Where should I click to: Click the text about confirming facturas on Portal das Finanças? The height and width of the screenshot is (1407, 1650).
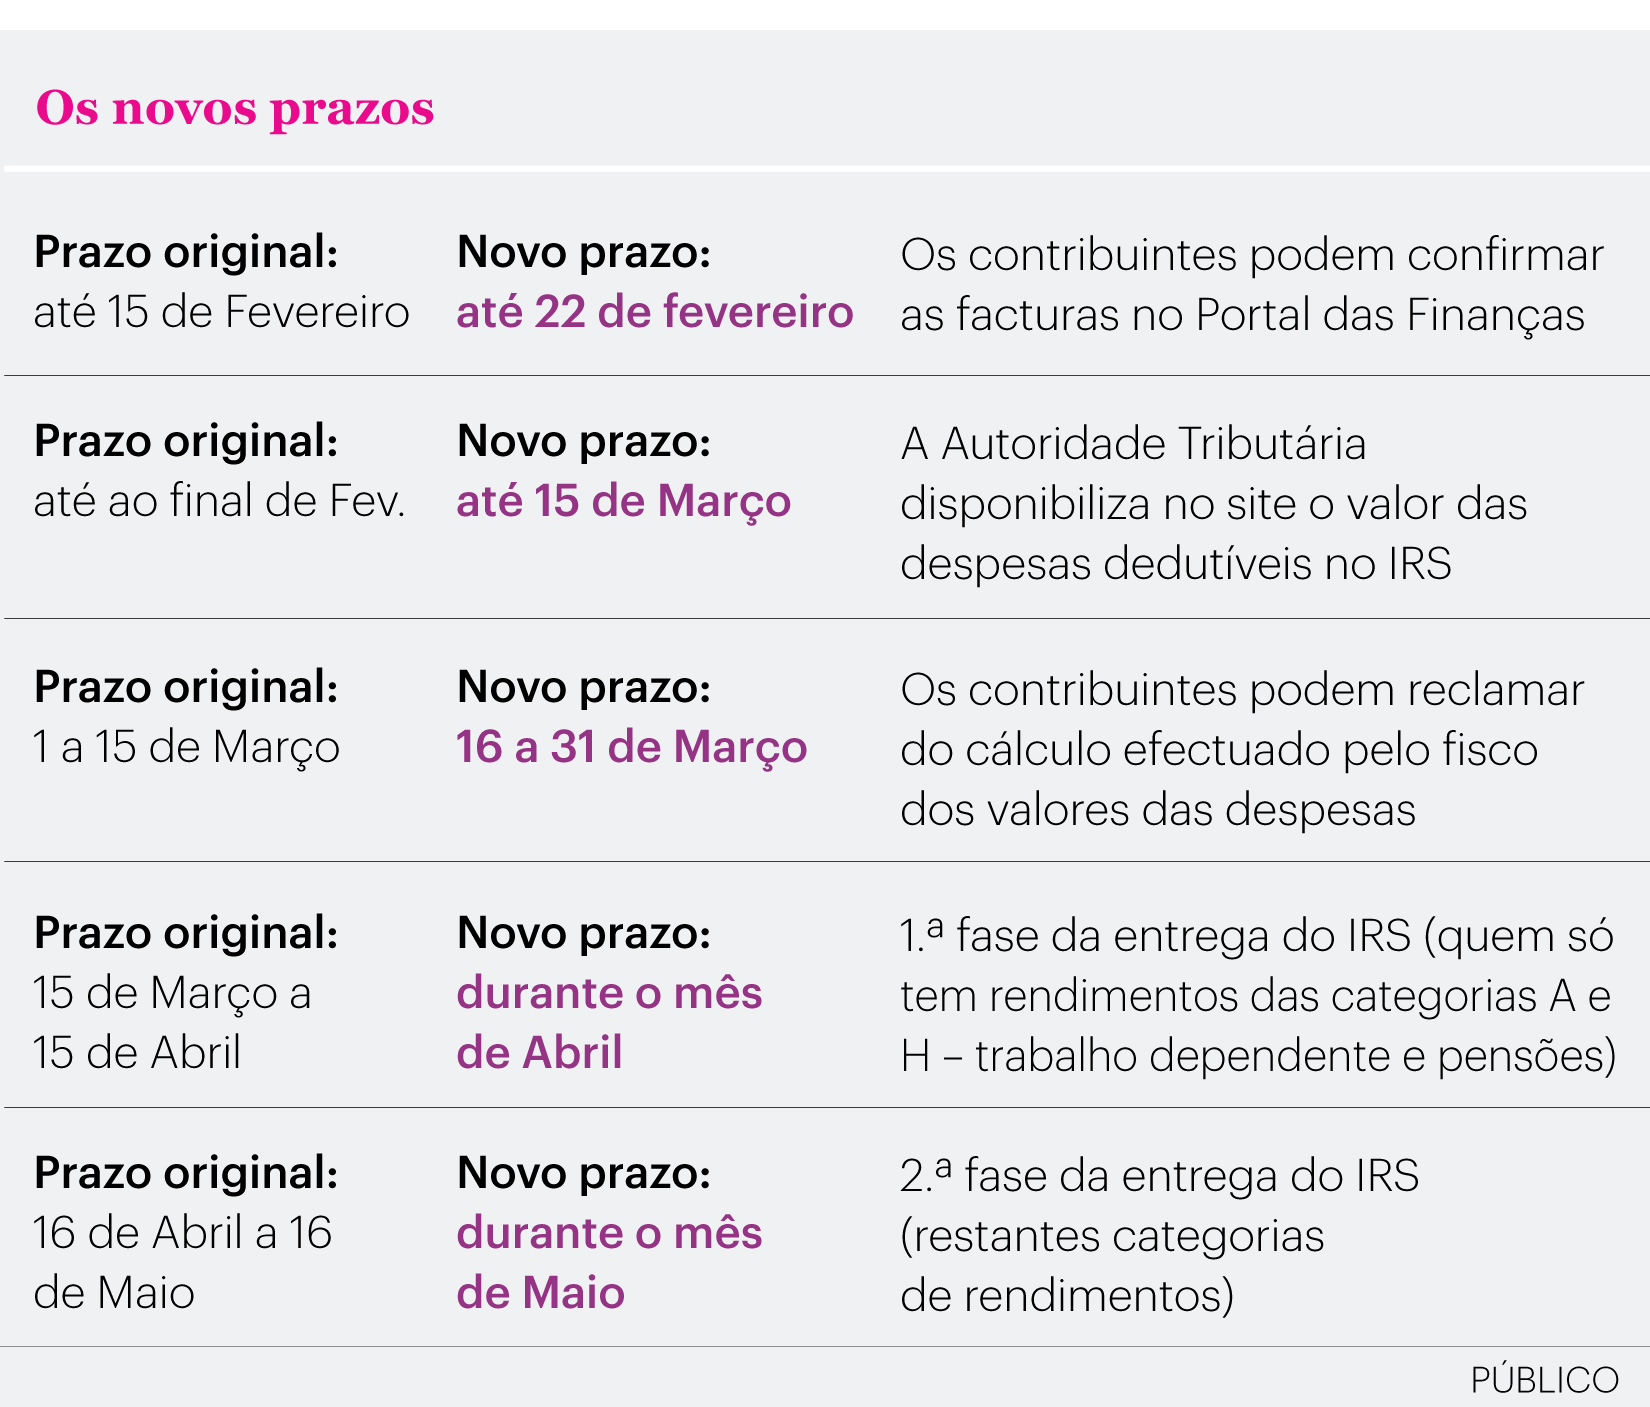pyautogui.click(x=1250, y=284)
